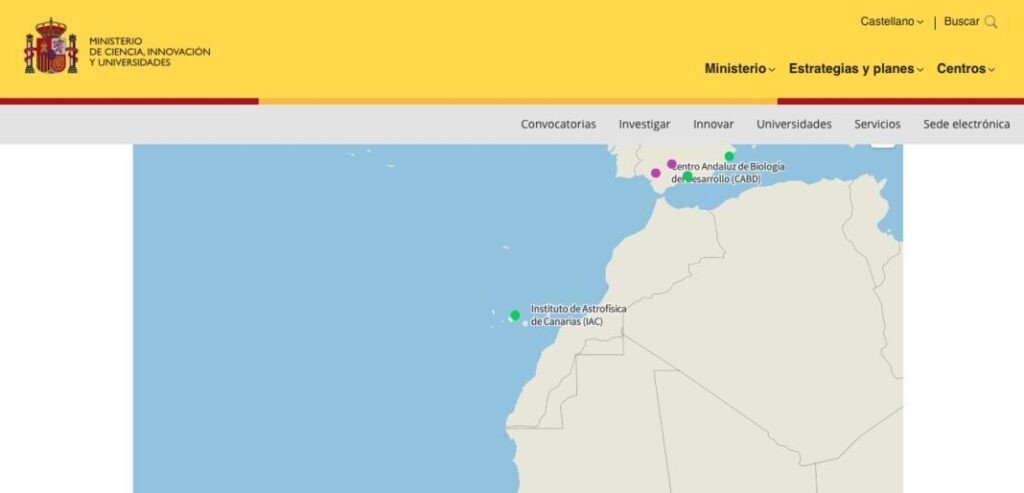Select the green marker for Instituto de Astrofísica de Canarias
Viewport: 1024px width, 493px height.
click(x=515, y=316)
